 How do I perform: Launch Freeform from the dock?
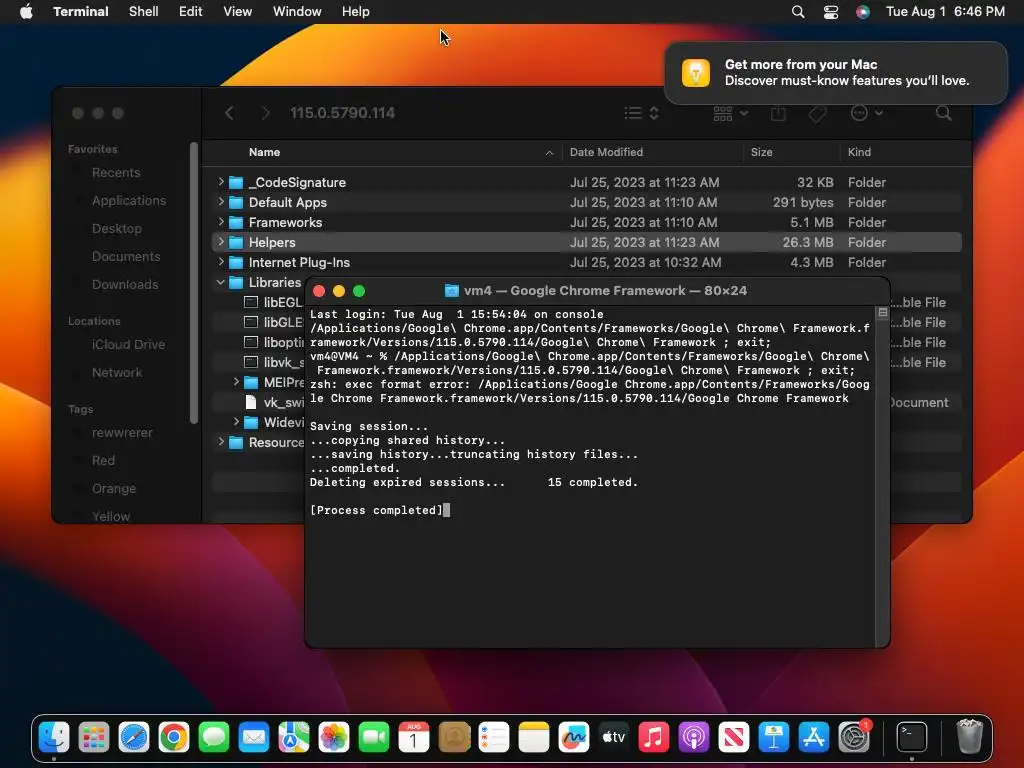tap(573, 737)
